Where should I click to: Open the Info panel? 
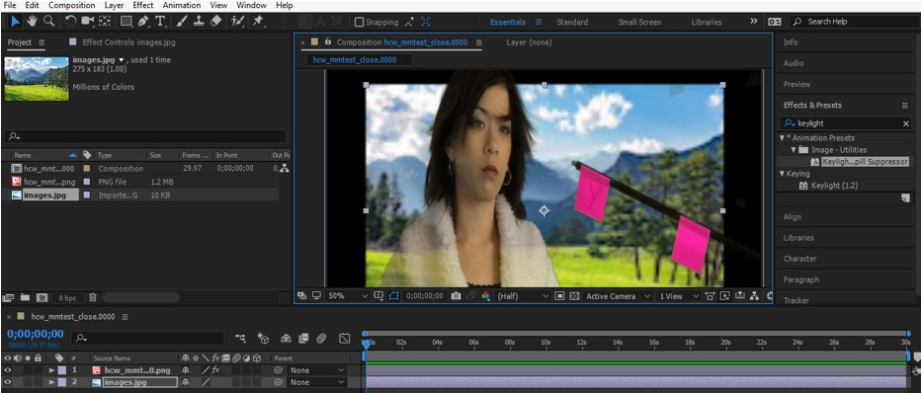pos(791,42)
